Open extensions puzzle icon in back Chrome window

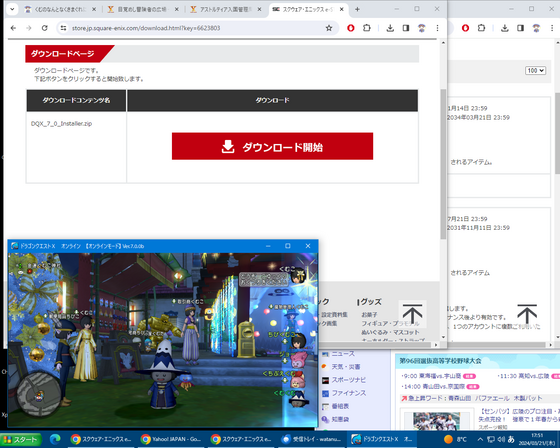click(x=481, y=28)
